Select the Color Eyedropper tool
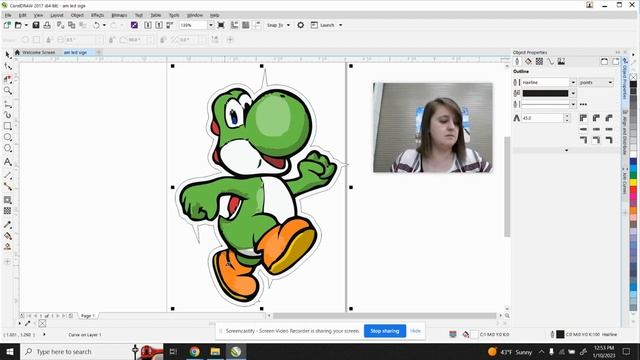Image resolution: width=640 pixels, height=360 pixels. pyautogui.click(x=8, y=224)
